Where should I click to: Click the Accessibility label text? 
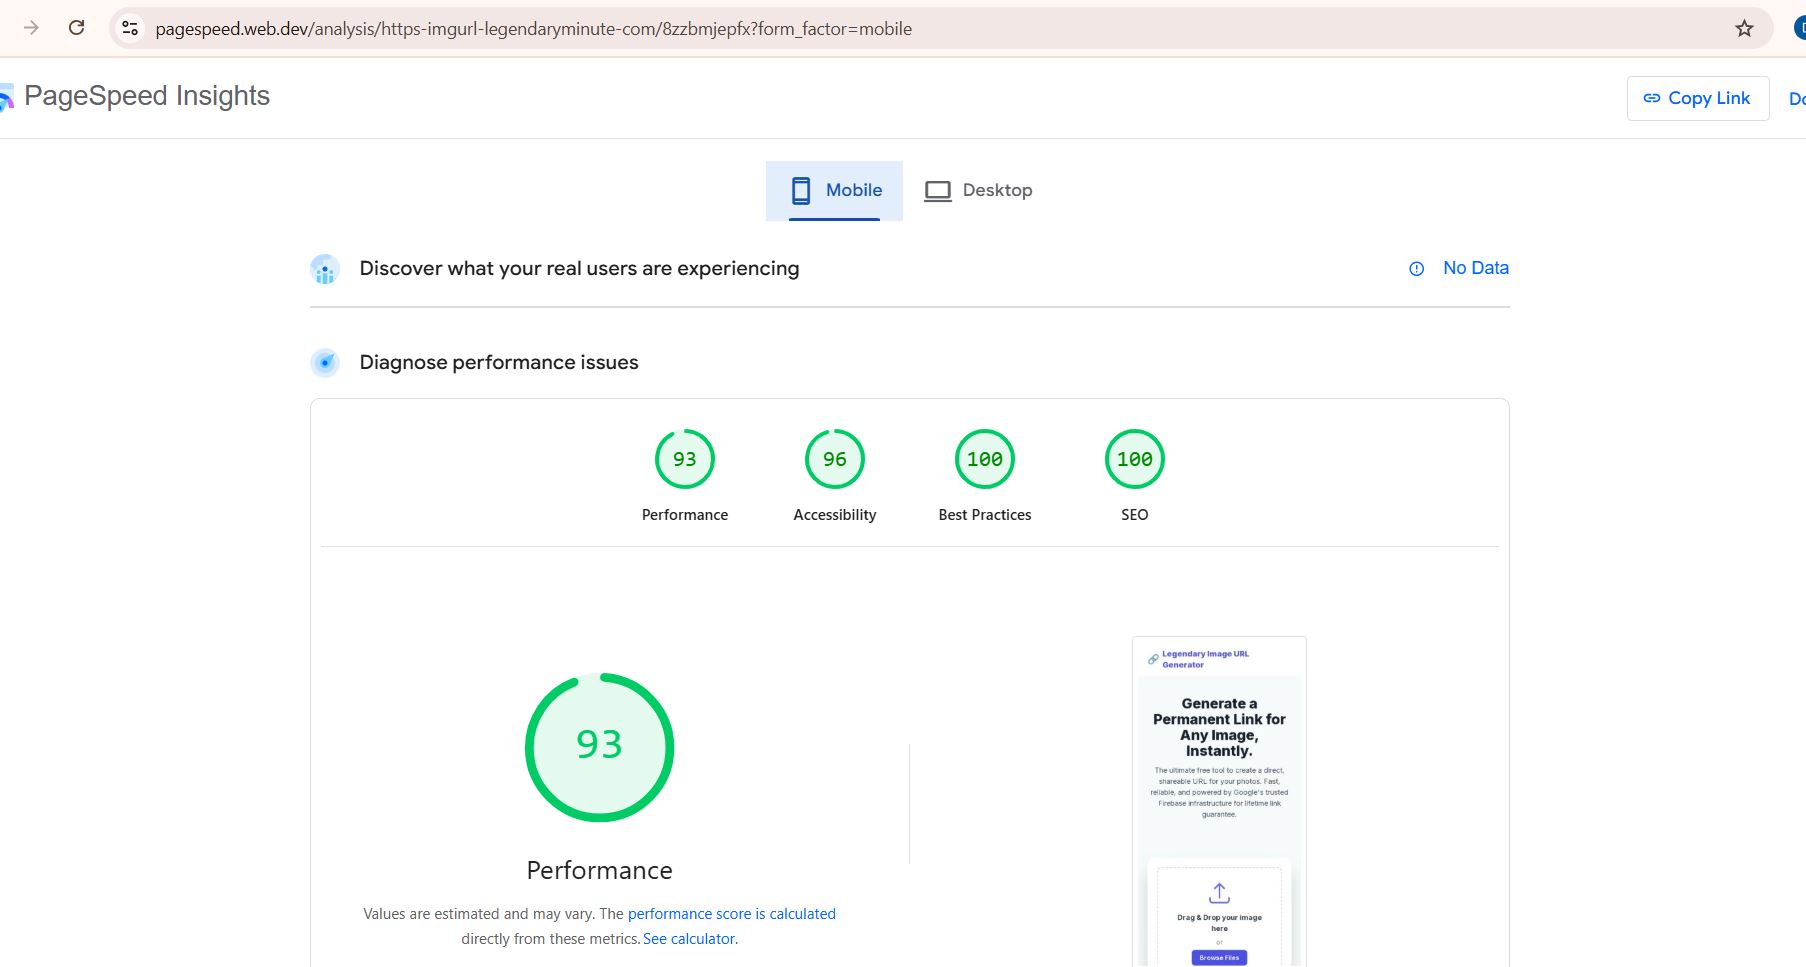tap(835, 515)
